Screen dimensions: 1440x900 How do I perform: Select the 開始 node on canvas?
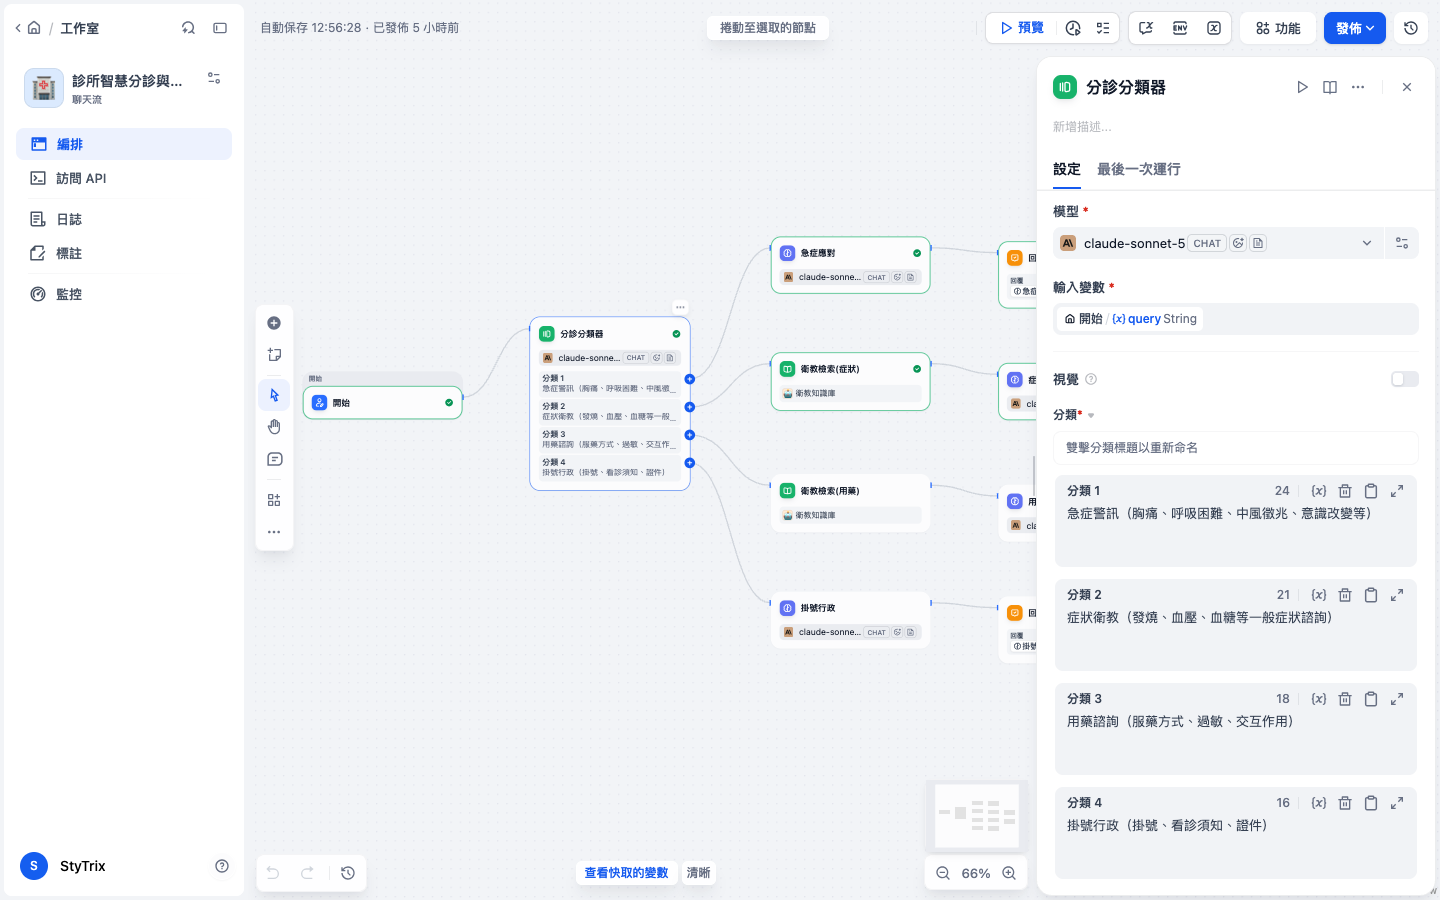382,403
